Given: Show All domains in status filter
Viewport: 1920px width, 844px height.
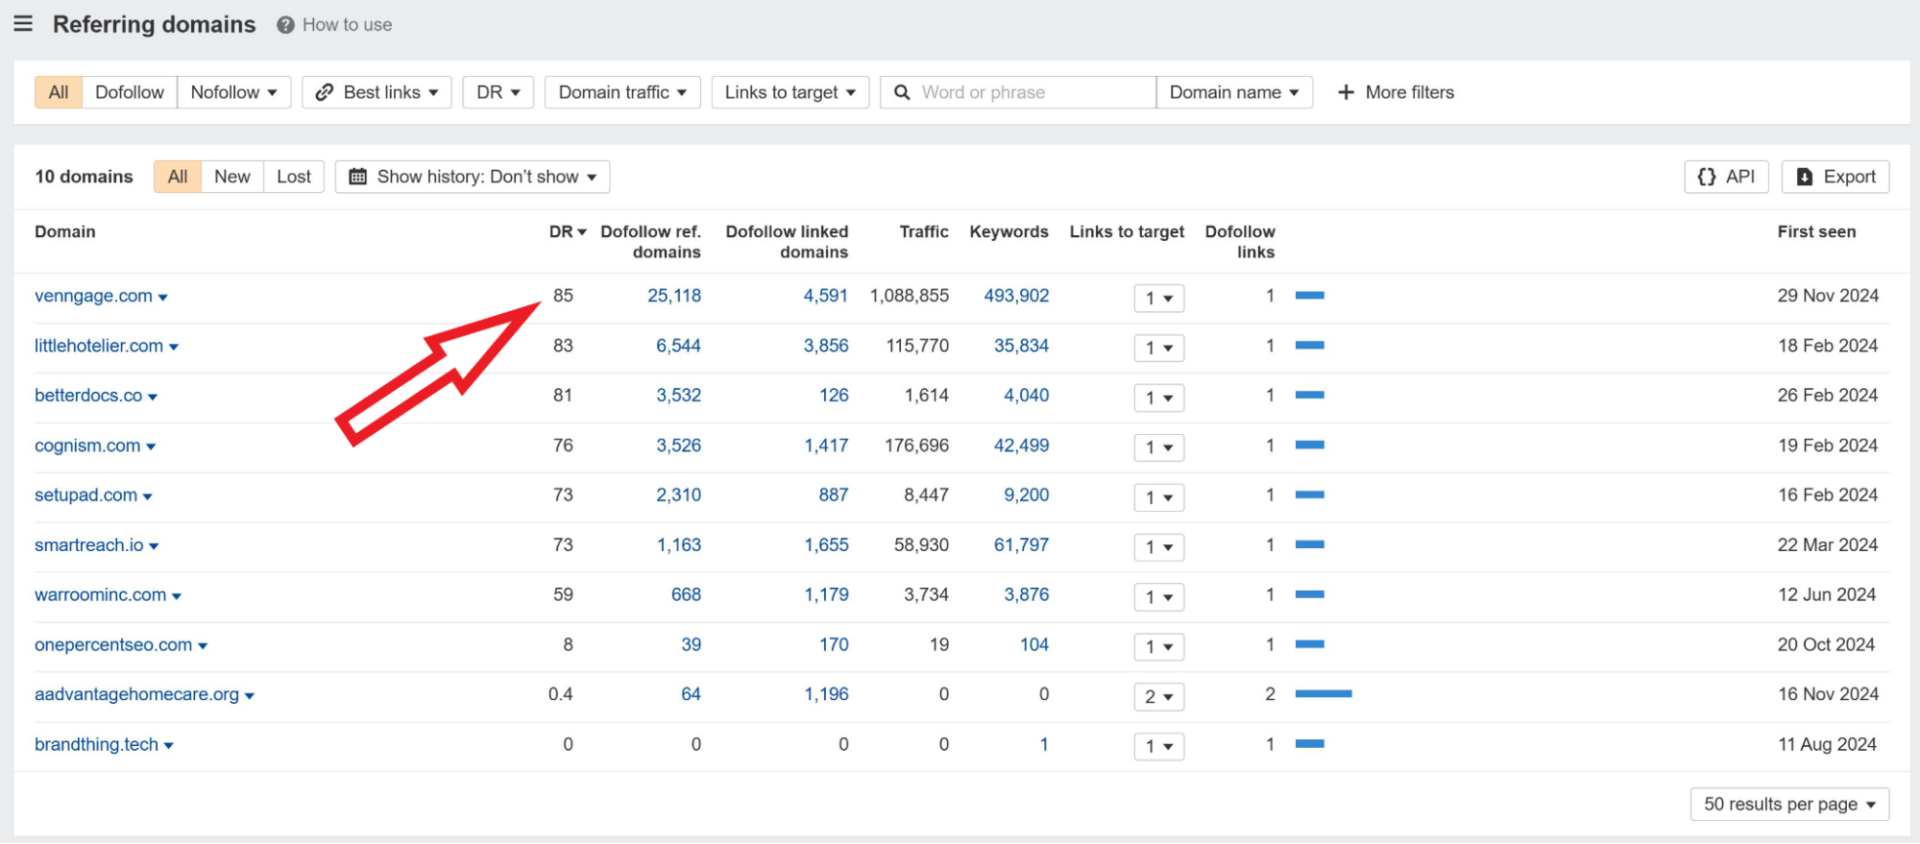Looking at the screenshot, I should (x=178, y=177).
